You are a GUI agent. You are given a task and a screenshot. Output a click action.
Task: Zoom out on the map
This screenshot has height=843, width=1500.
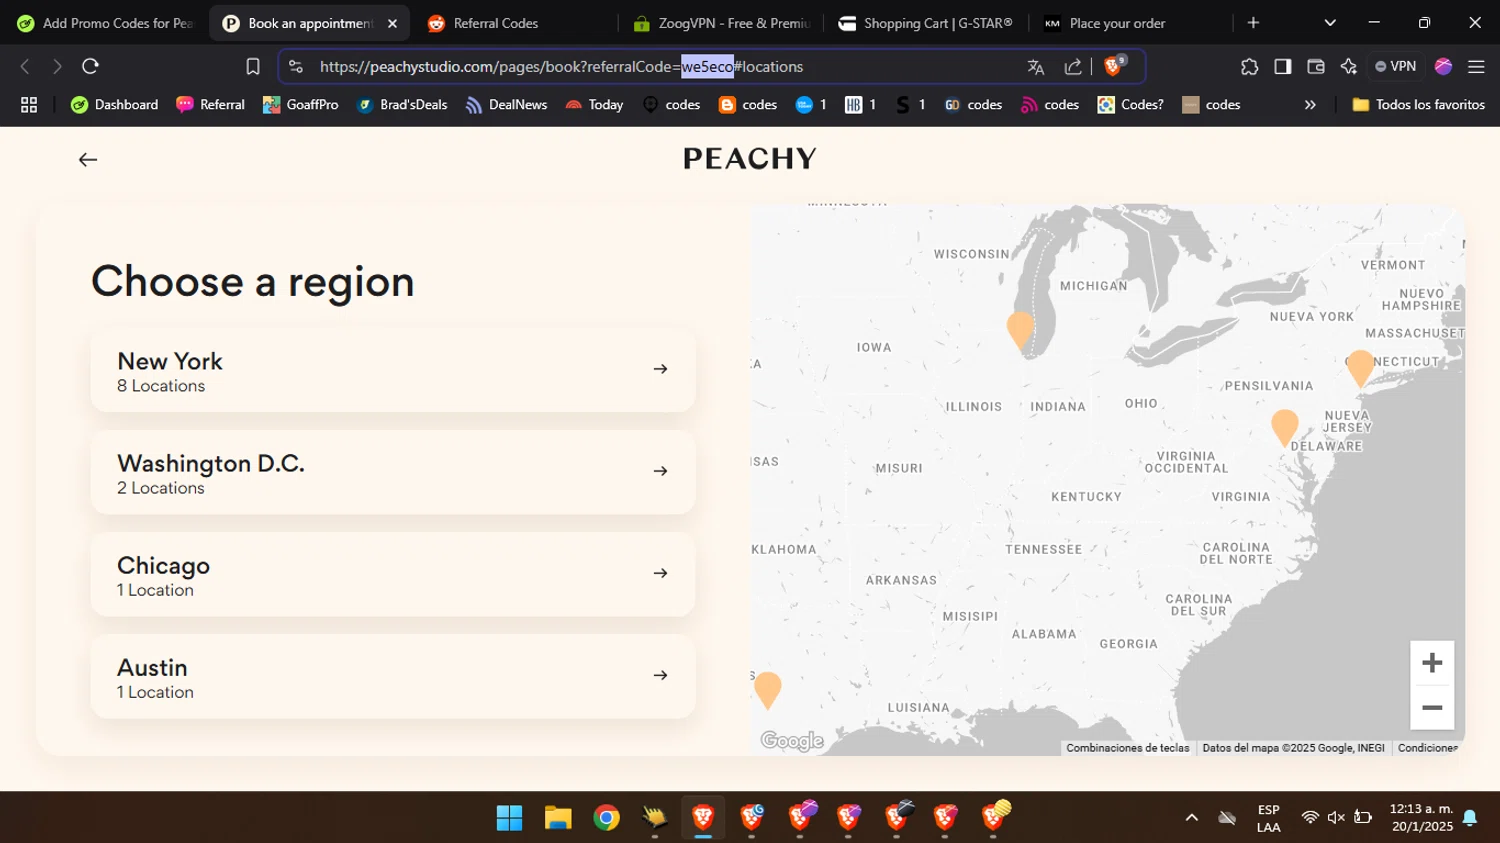[x=1432, y=707]
